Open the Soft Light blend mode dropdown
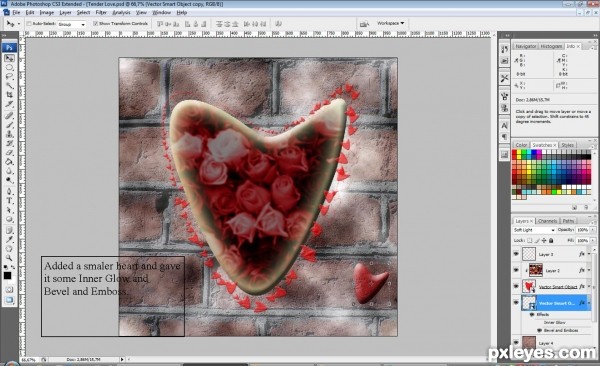The width and height of the screenshot is (600, 366). coord(534,230)
